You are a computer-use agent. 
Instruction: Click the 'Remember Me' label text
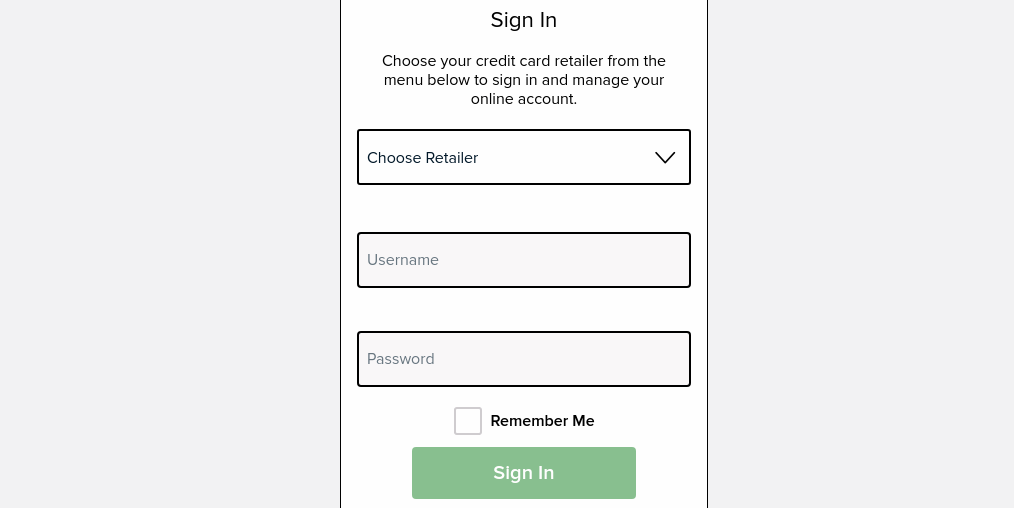pos(542,421)
